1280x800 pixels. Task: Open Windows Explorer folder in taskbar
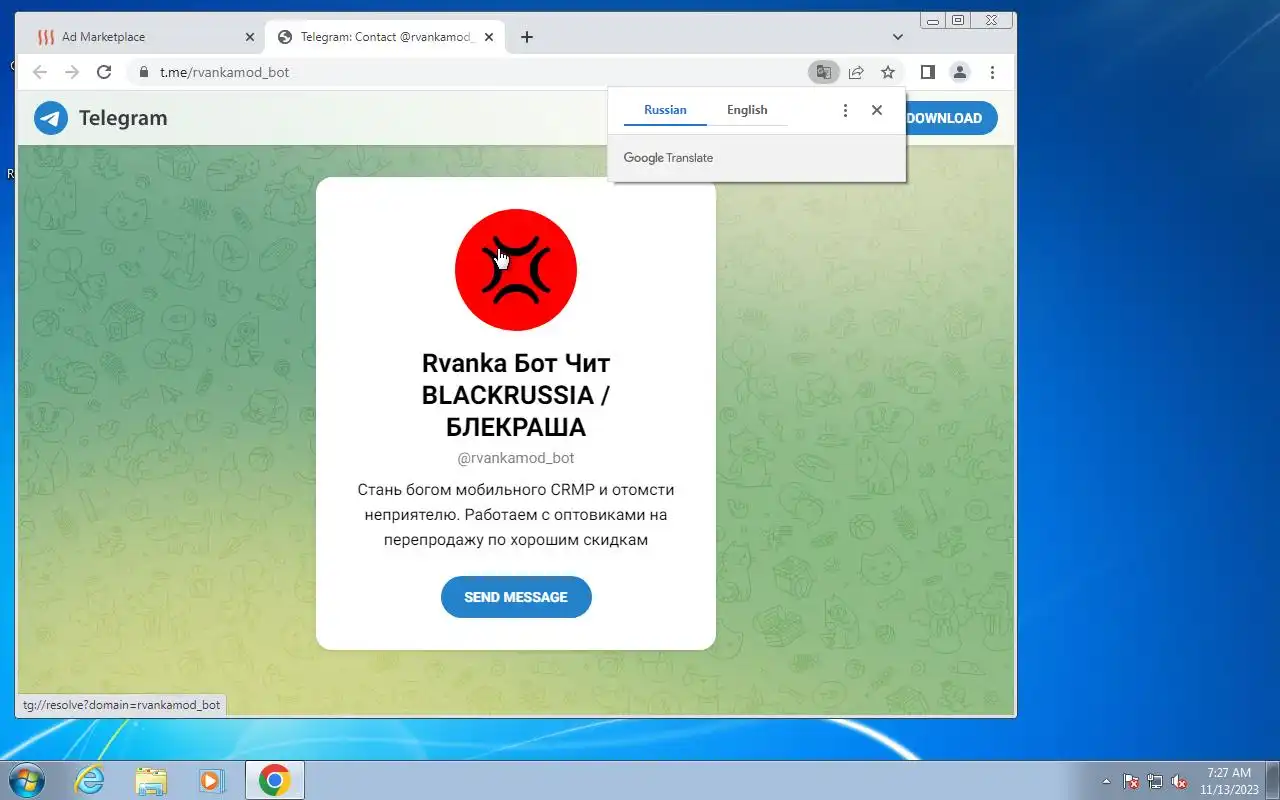151,780
